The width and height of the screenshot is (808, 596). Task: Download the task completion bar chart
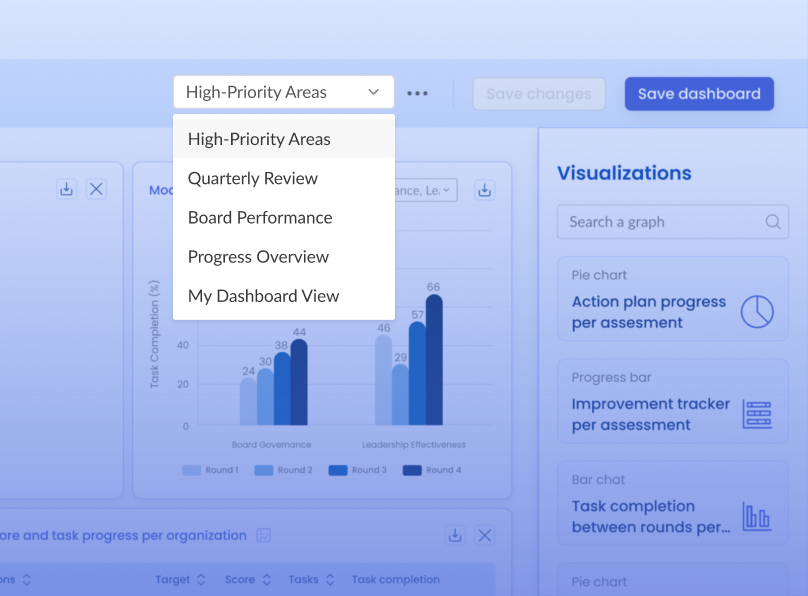pyautogui.click(x=484, y=190)
